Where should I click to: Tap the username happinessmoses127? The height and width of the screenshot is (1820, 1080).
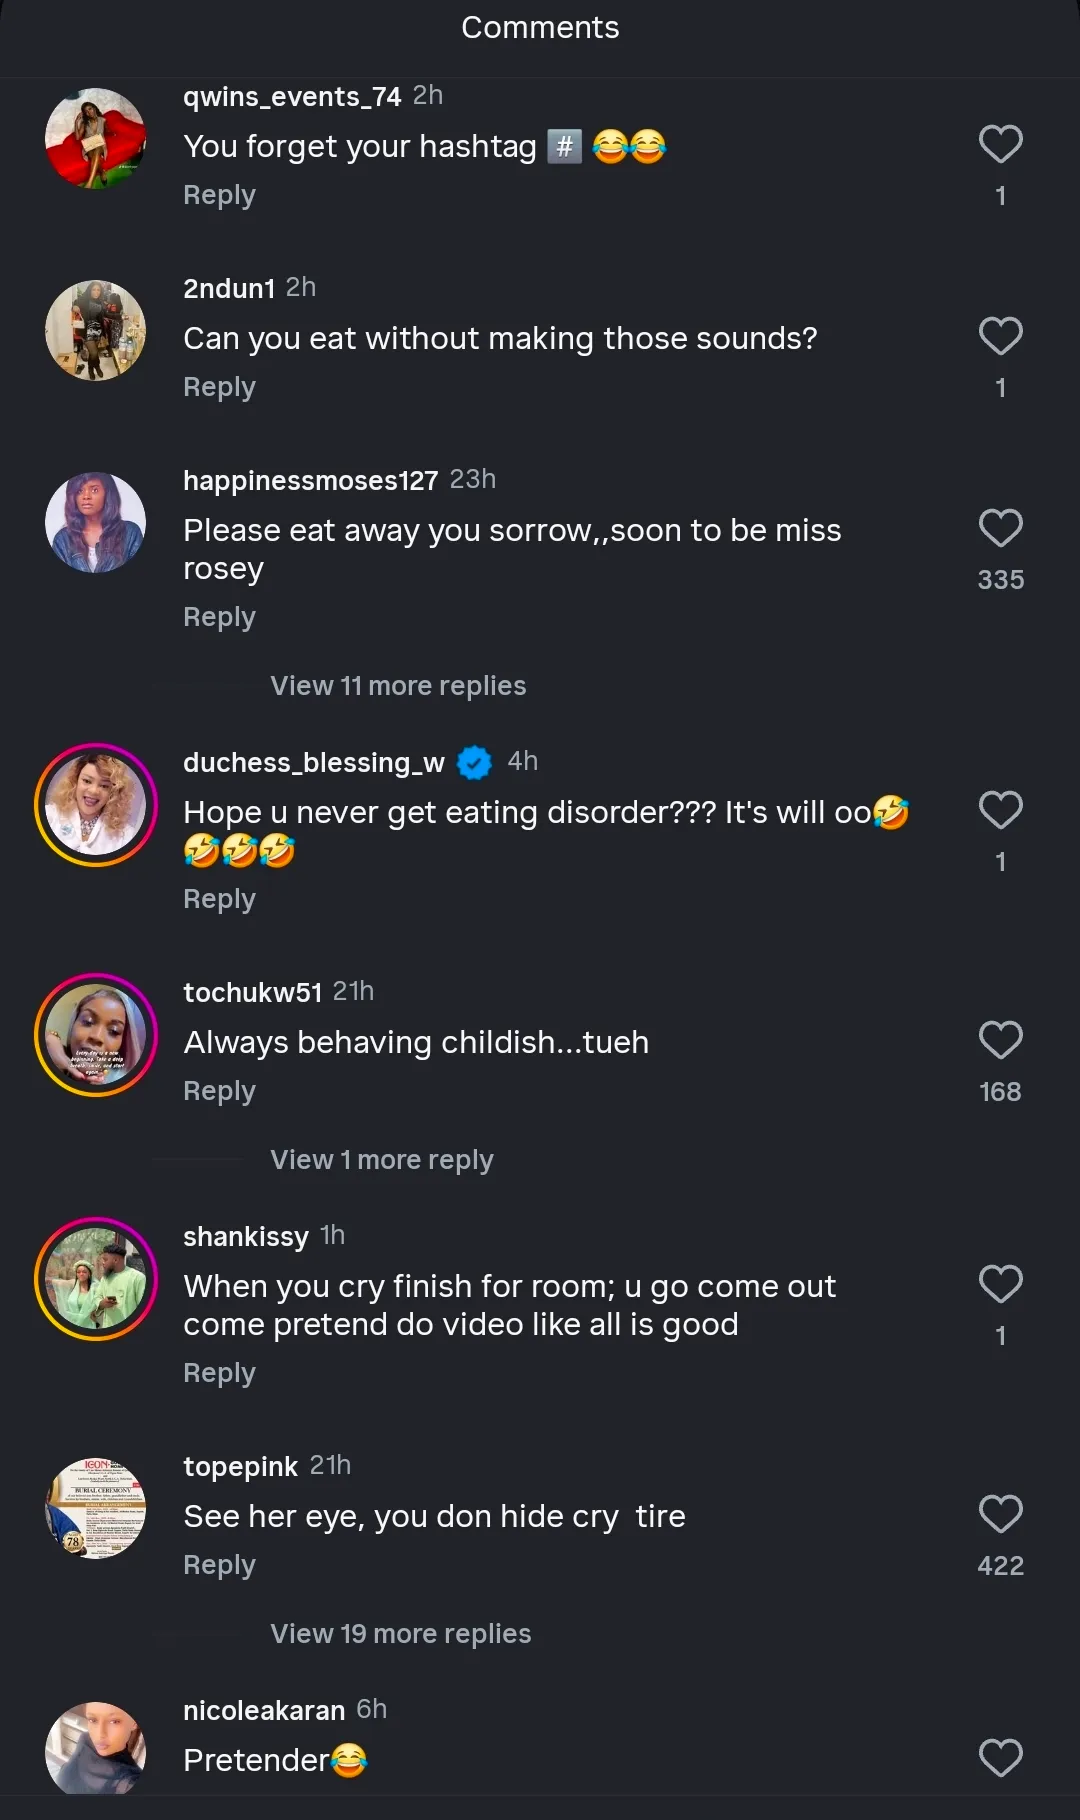click(x=310, y=481)
